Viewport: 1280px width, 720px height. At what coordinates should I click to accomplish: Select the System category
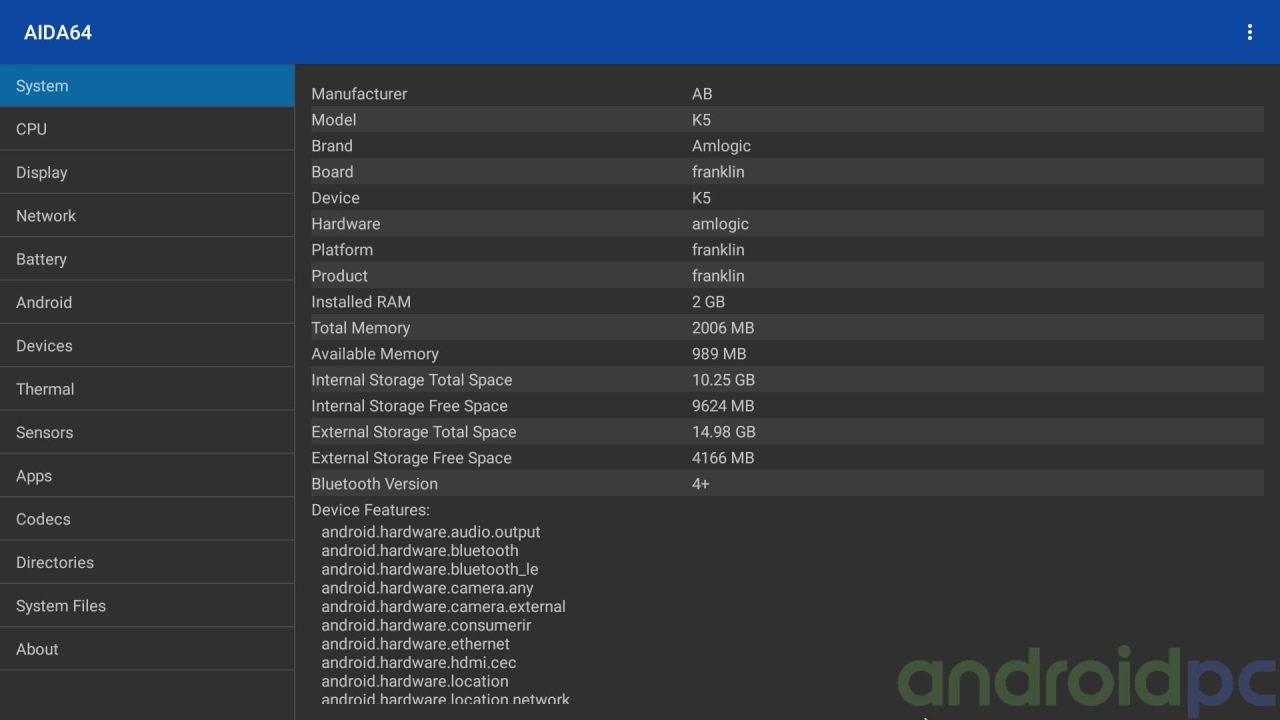(x=147, y=86)
